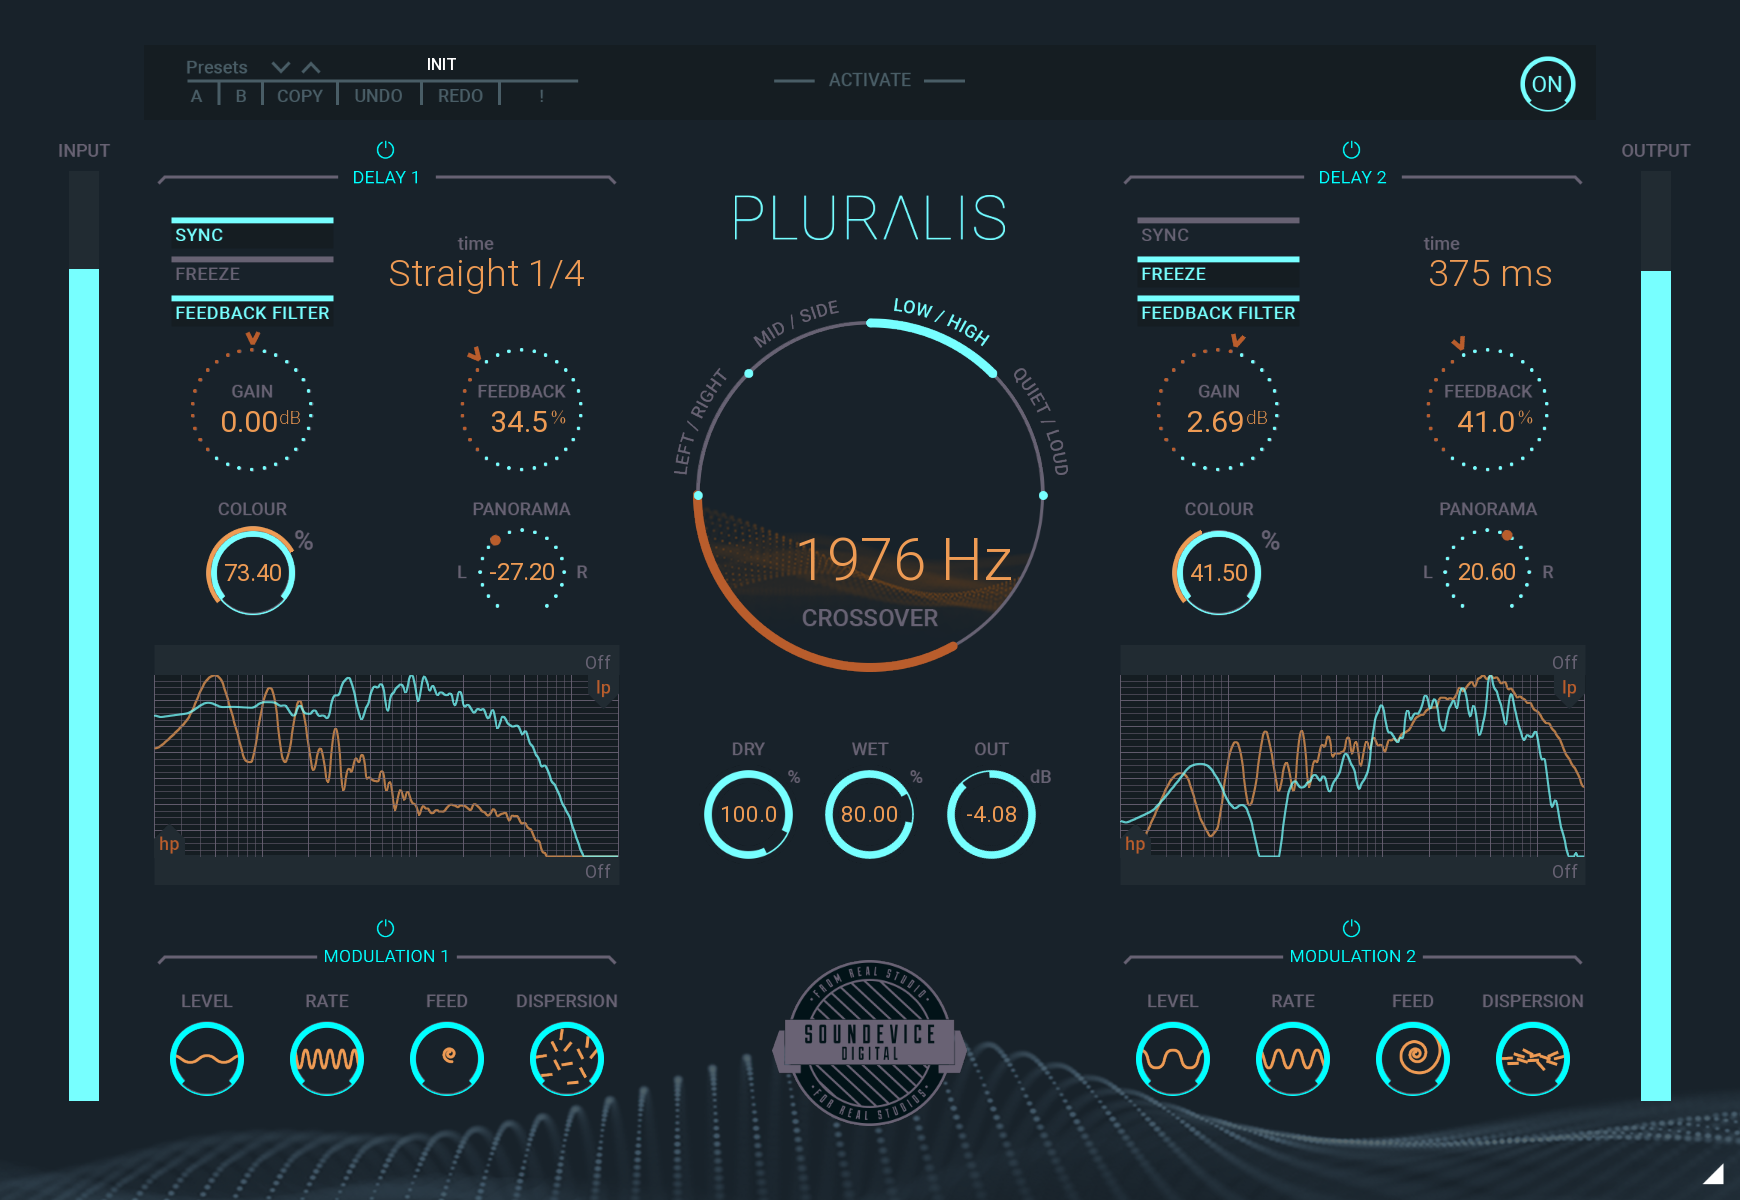Open the previous preset with the down chevron

click(x=280, y=66)
